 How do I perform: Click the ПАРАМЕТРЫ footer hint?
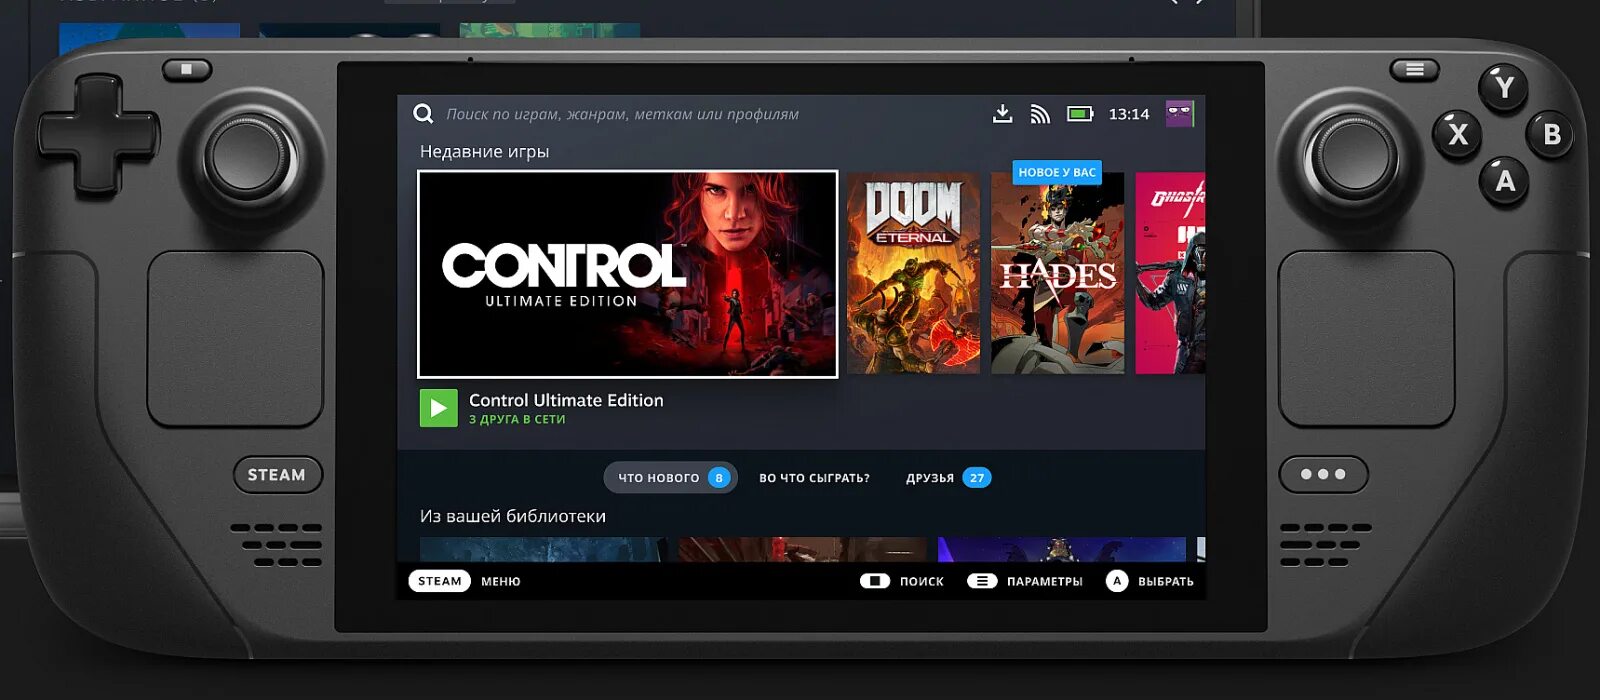1044,581
